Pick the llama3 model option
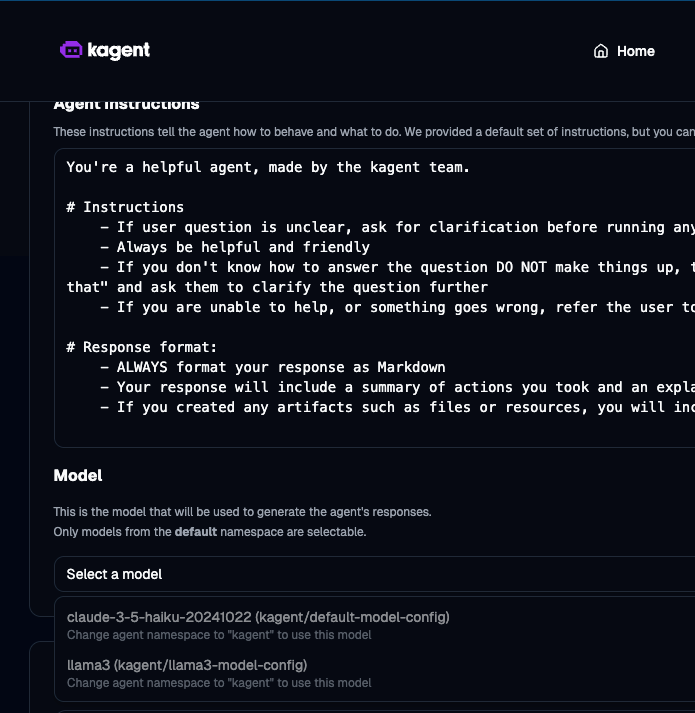The width and height of the screenshot is (695, 713). [187, 665]
